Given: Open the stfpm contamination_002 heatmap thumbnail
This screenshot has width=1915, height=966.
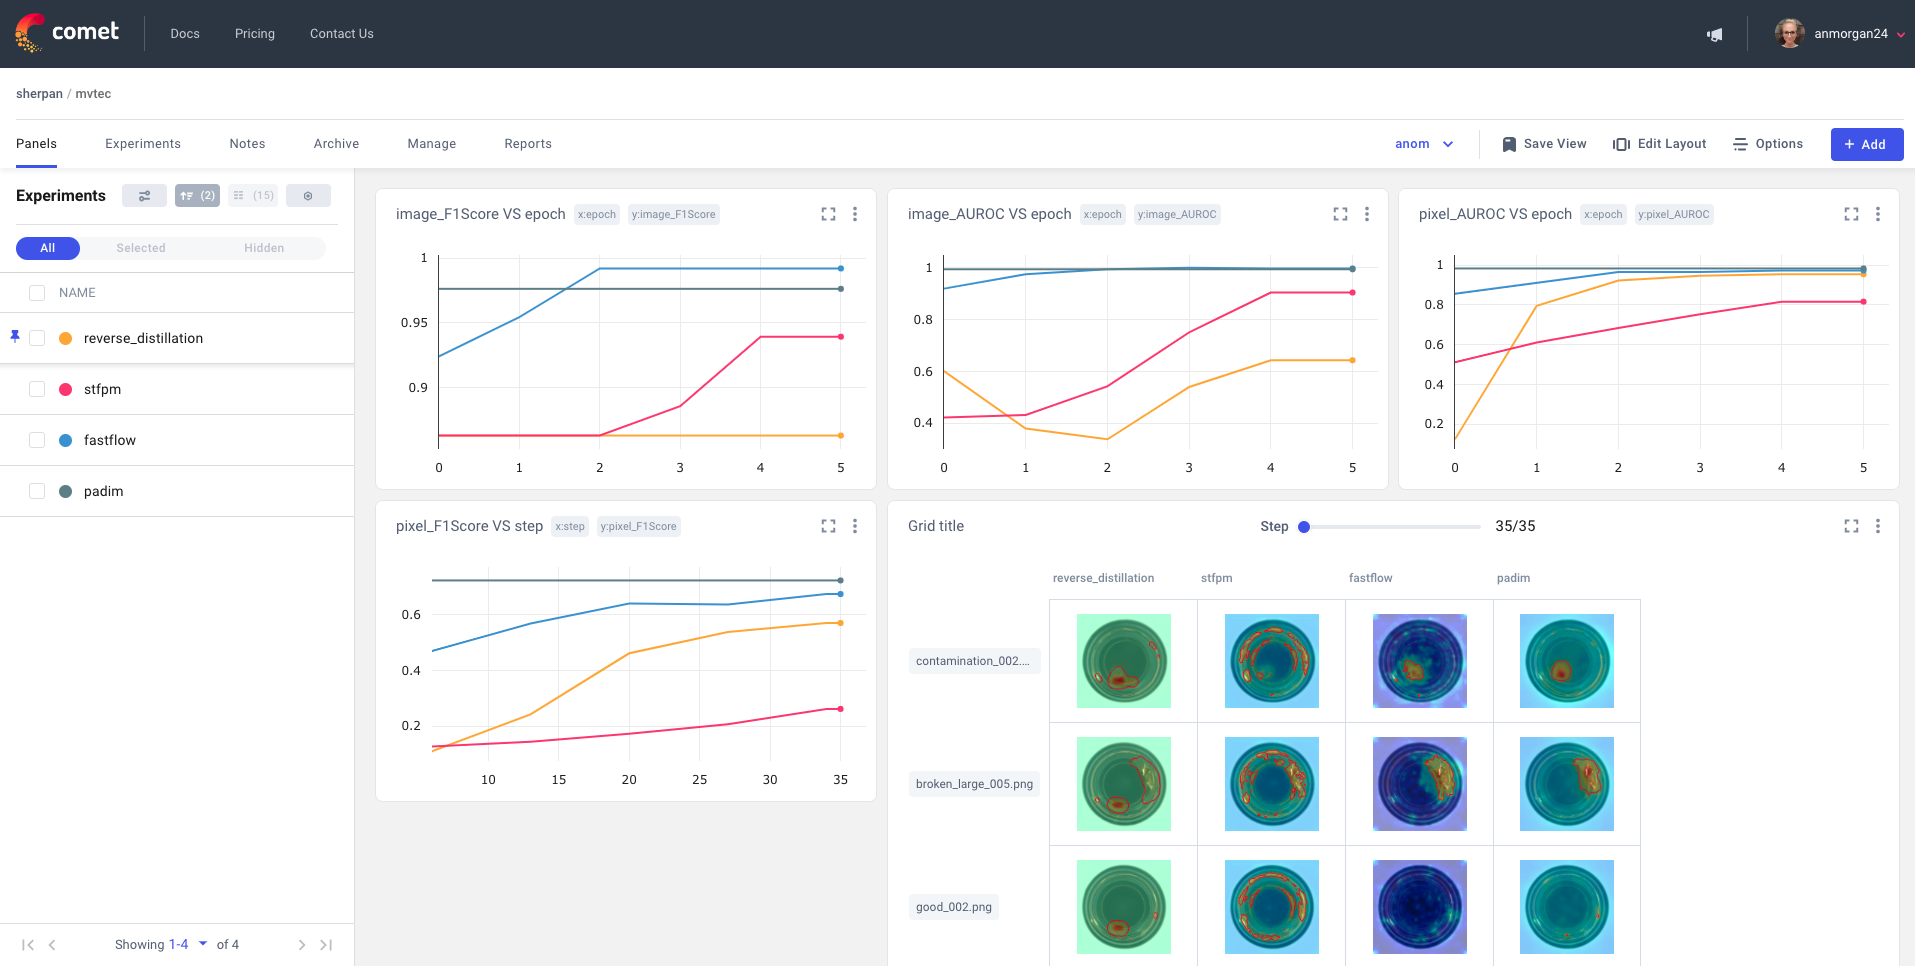Looking at the screenshot, I should pos(1272,661).
